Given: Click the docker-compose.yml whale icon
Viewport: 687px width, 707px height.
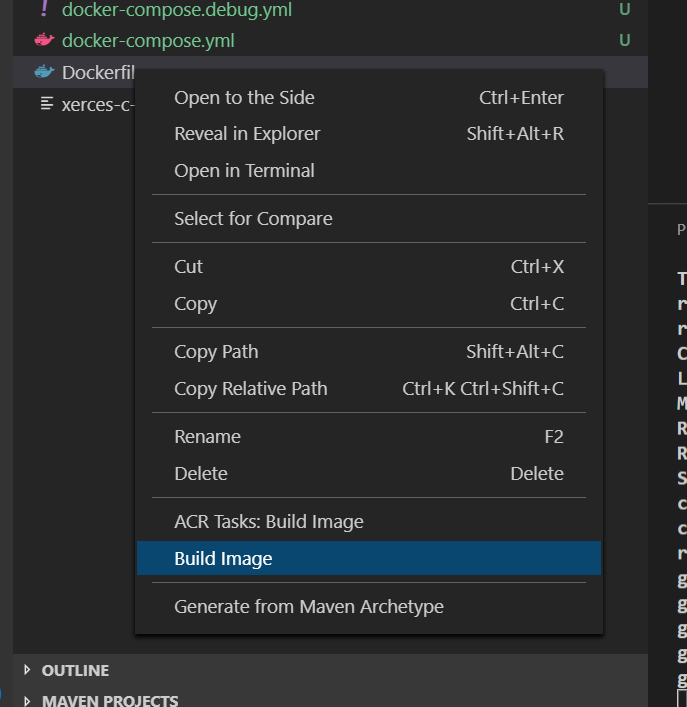Looking at the screenshot, I should [x=43, y=41].
